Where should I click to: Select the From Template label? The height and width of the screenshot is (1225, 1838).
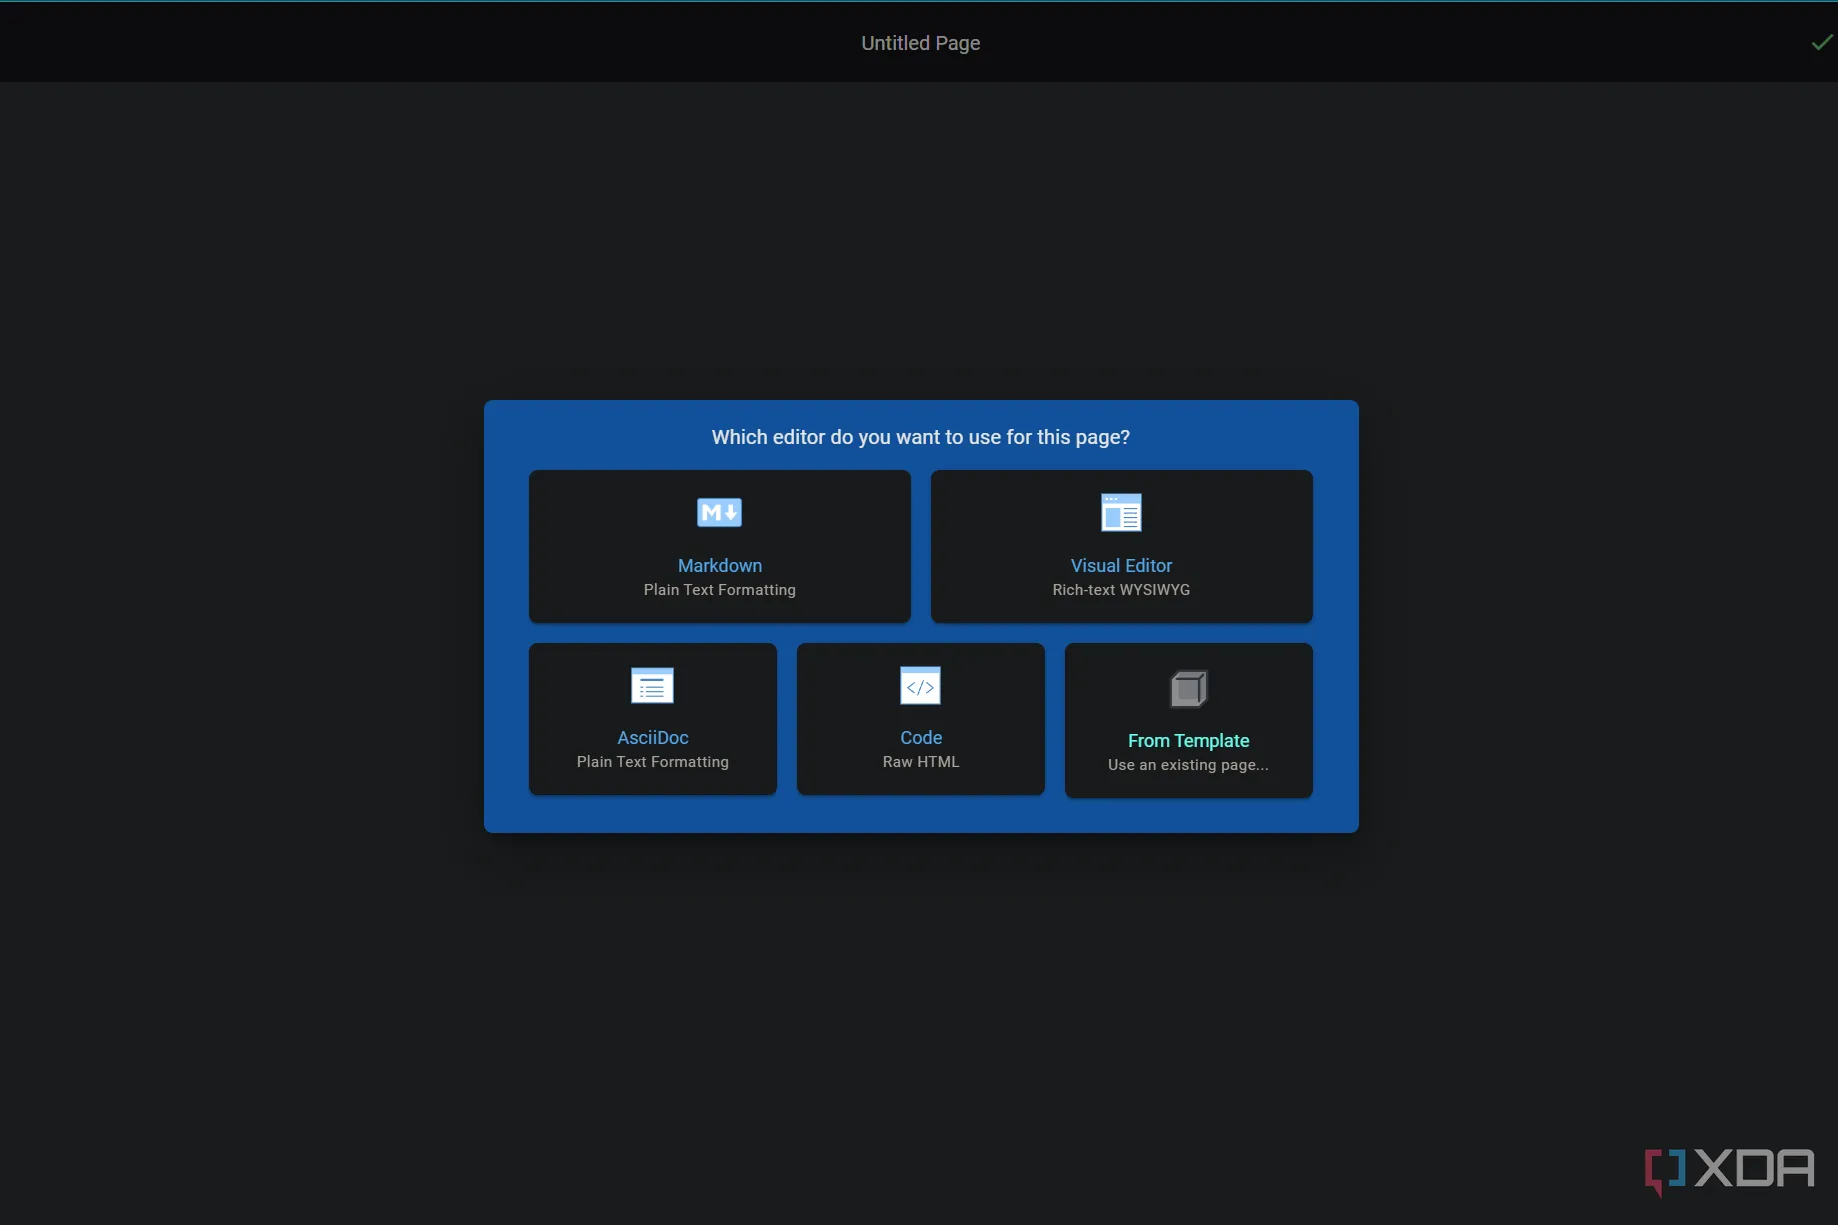[1188, 741]
